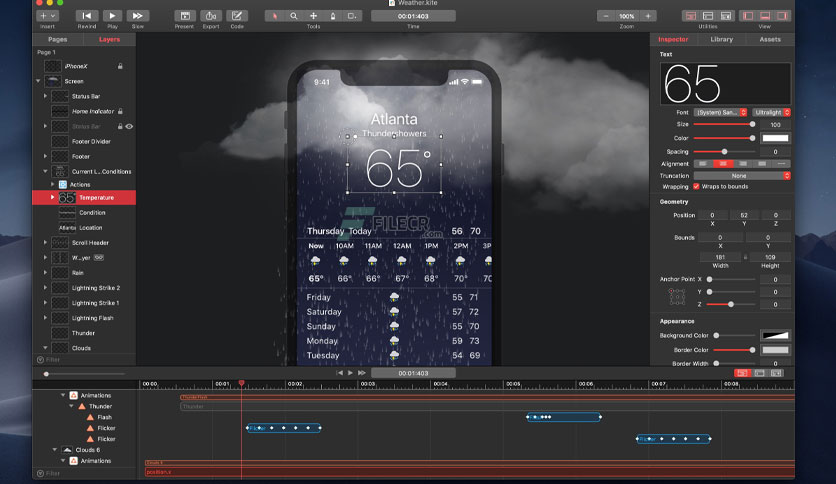Click the Width field showing 181

[720, 257]
